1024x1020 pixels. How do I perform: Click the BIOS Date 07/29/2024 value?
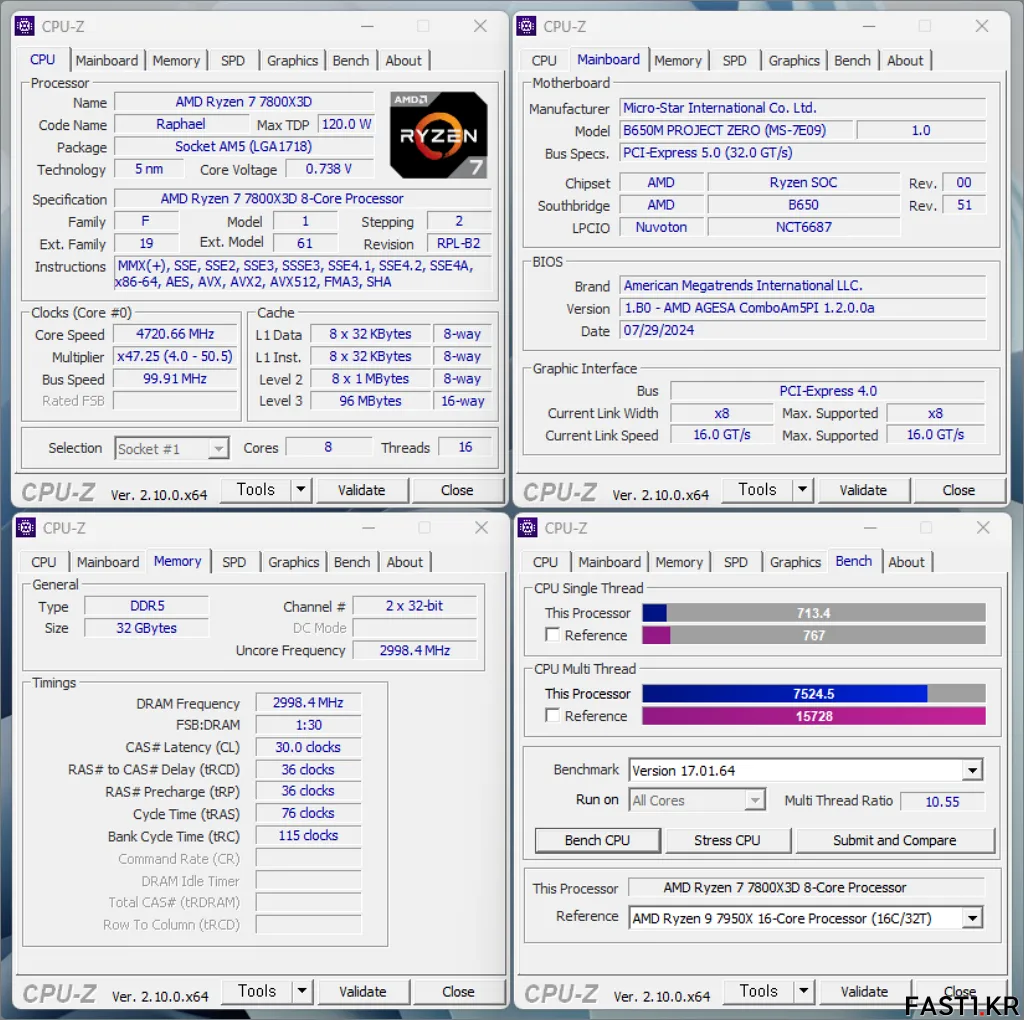tap(803, 330)
